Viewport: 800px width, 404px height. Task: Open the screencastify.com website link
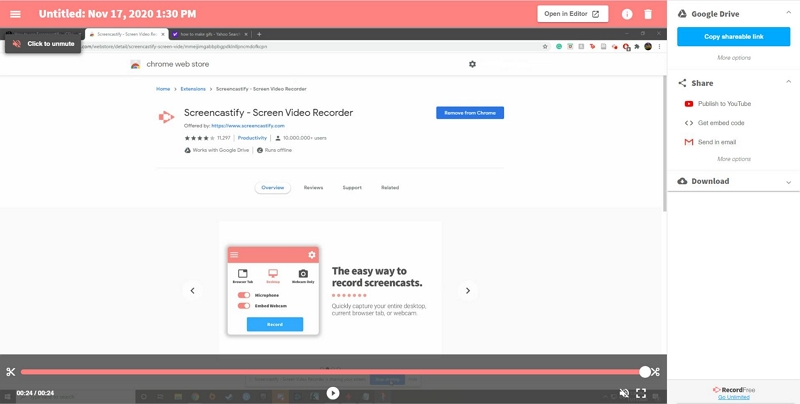[248, 125]
